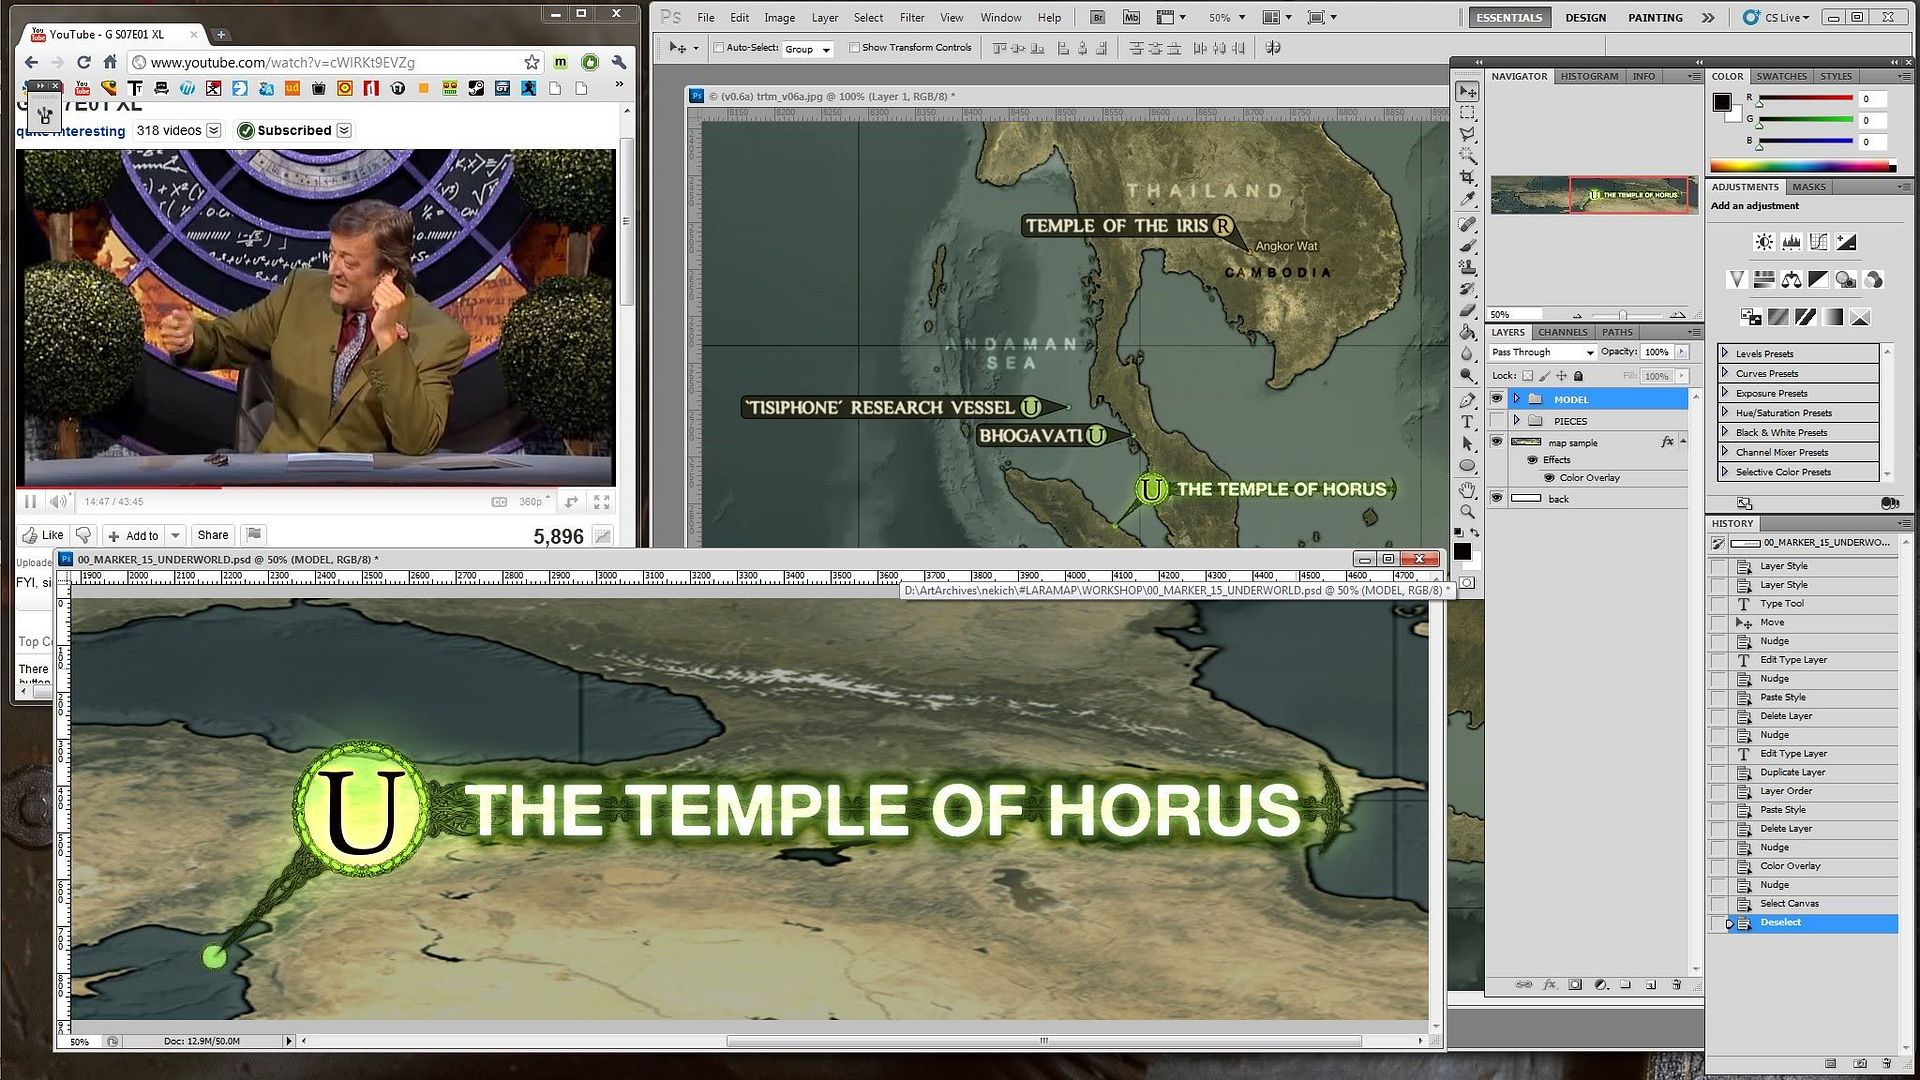
Task: Select the Magic Wand tool
Action: pyautogui.click(x=1467, y=155)
